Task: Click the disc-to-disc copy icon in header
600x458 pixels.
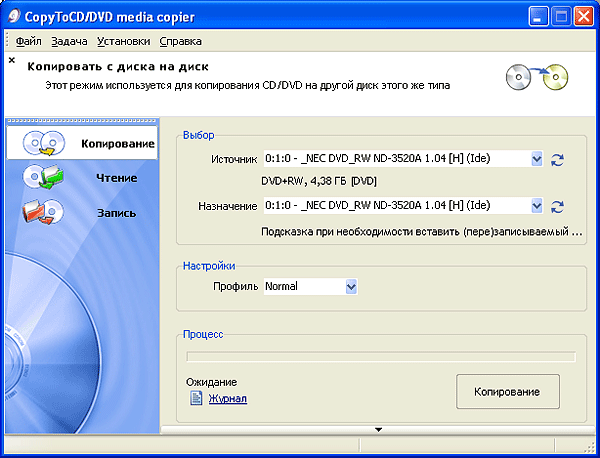Action: (537, 77)
